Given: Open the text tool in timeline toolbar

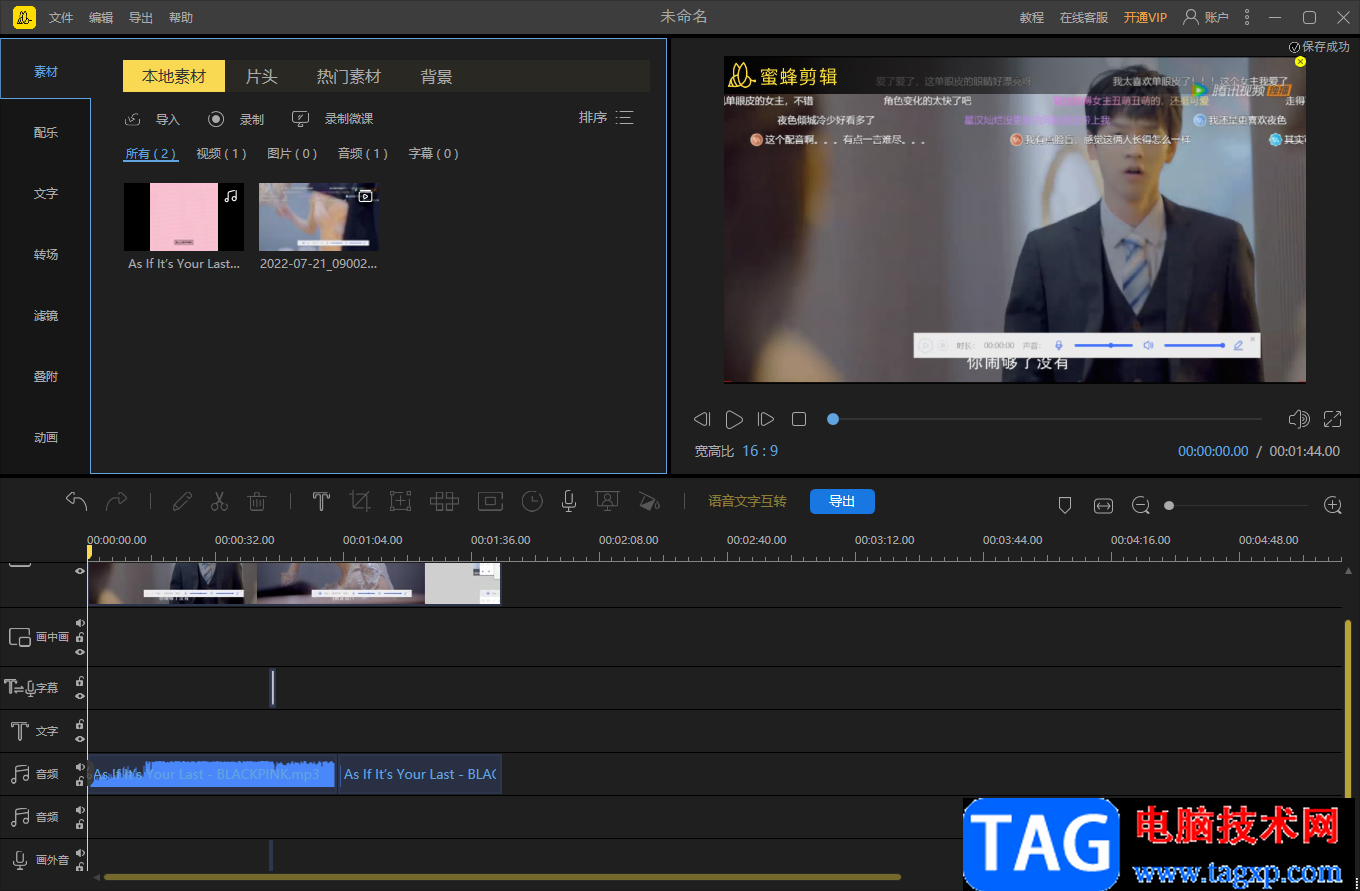Looking at the screenshot, I should (321, 502).
